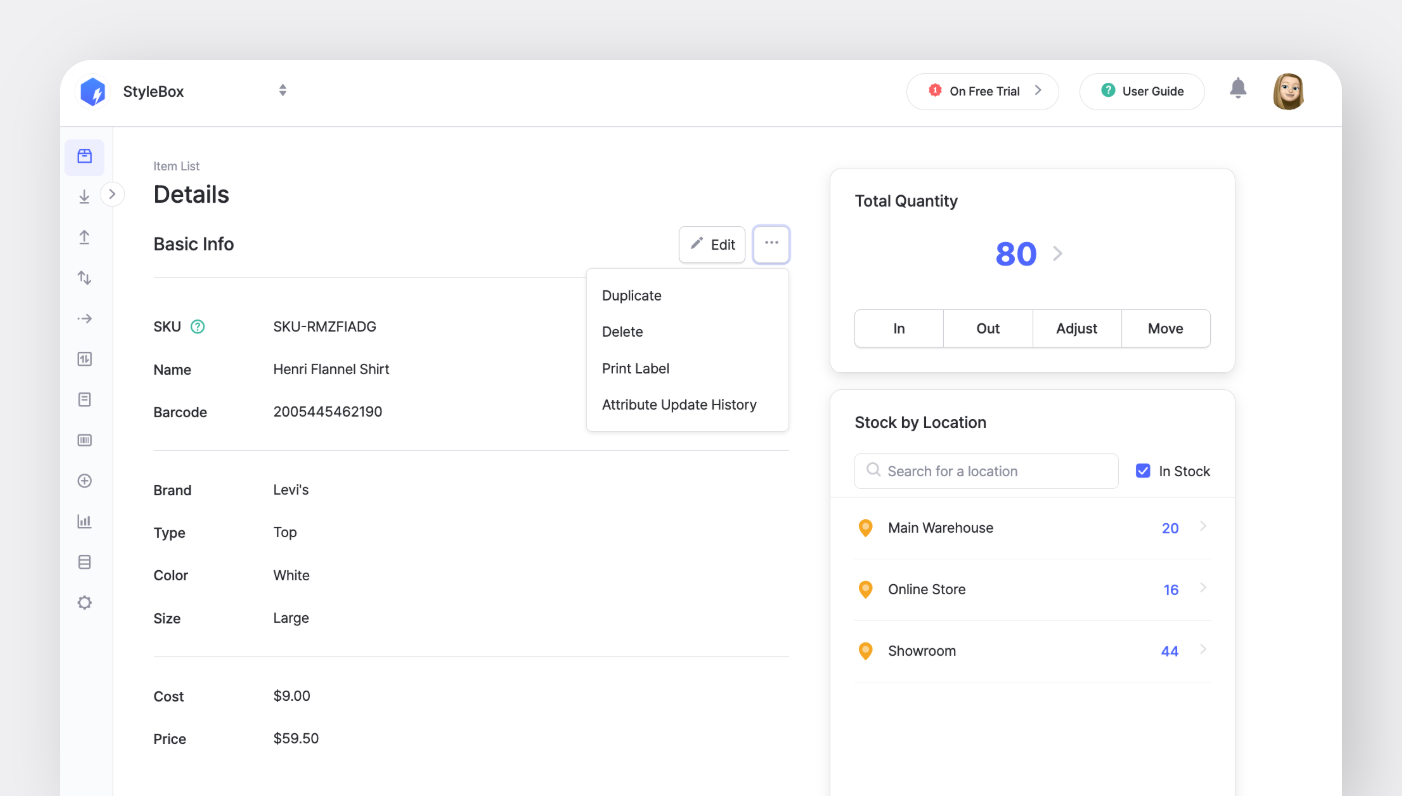The width and height of the screenshot is (1402, 796).
Task: Select Attribute Update History menu entry
Action: point(679,405)
